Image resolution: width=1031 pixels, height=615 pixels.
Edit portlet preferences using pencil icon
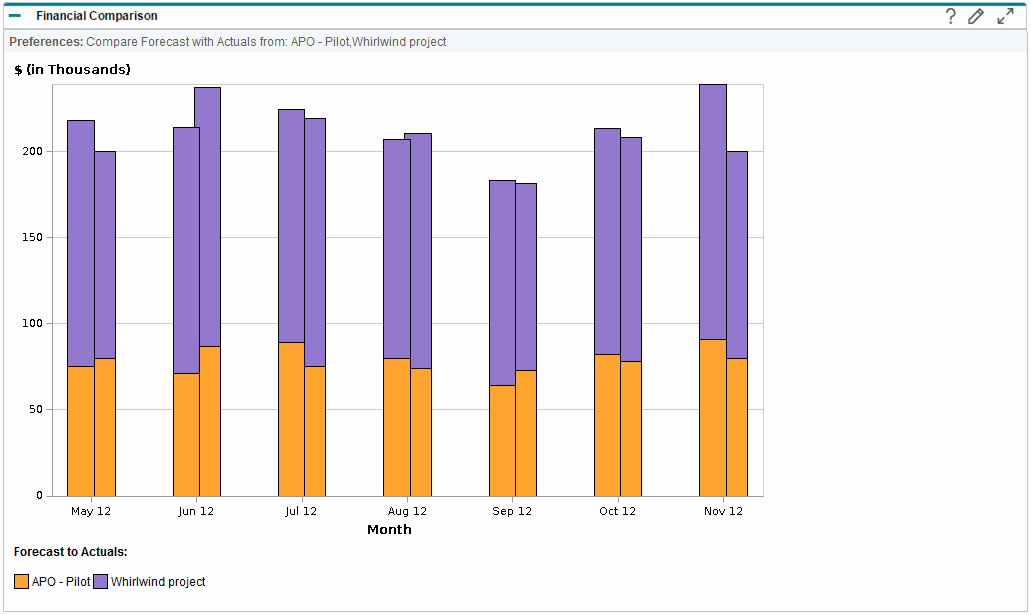[976, 16]
